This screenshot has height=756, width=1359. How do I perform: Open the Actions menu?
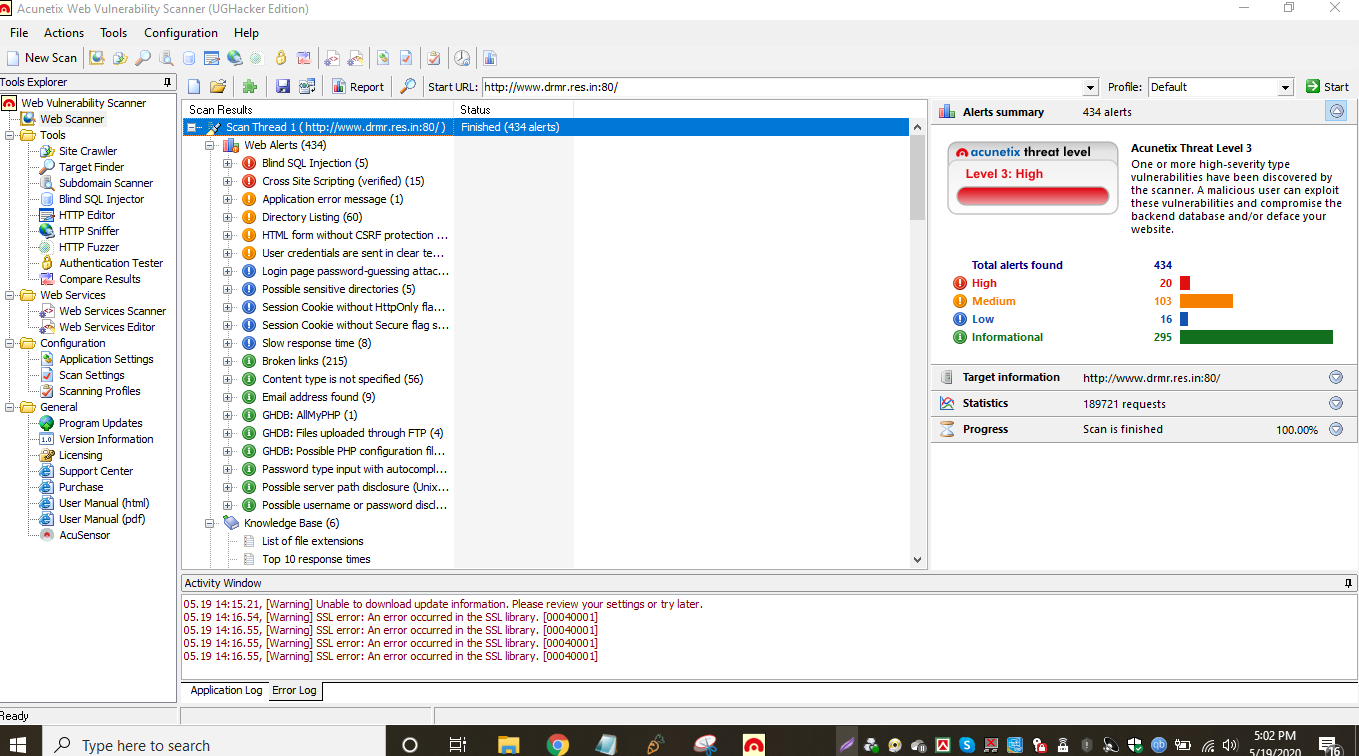click(64, 33)
